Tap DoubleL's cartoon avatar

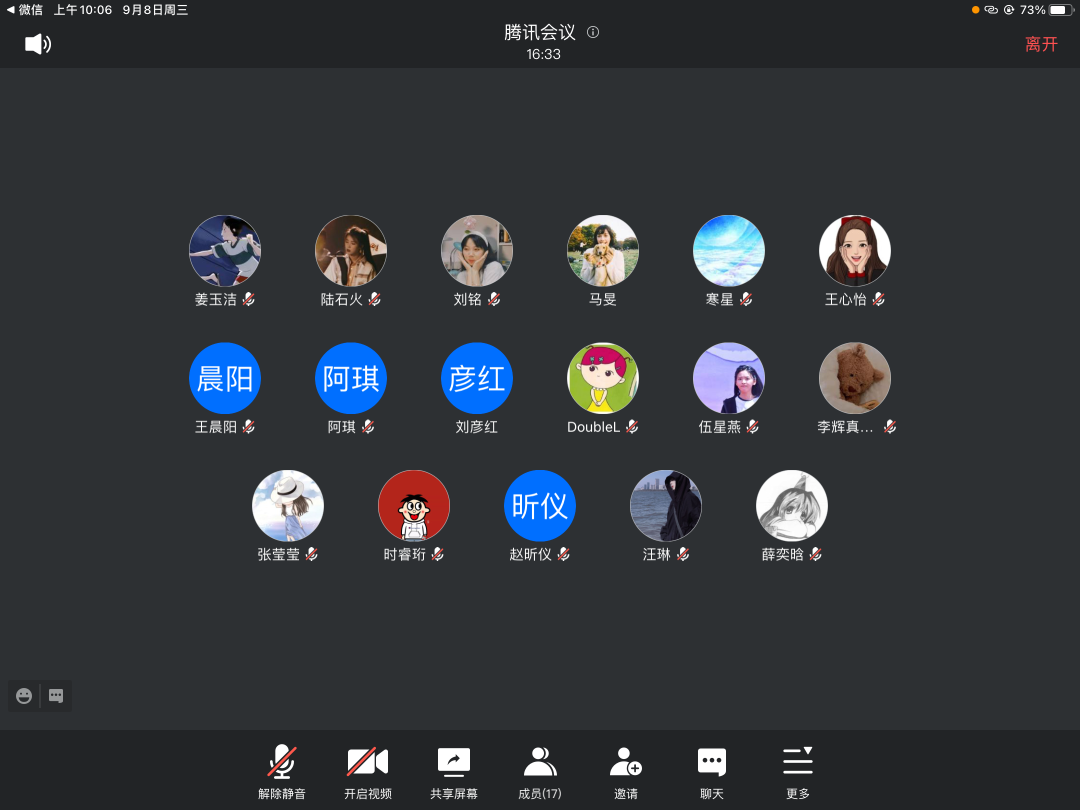(603, 379)
